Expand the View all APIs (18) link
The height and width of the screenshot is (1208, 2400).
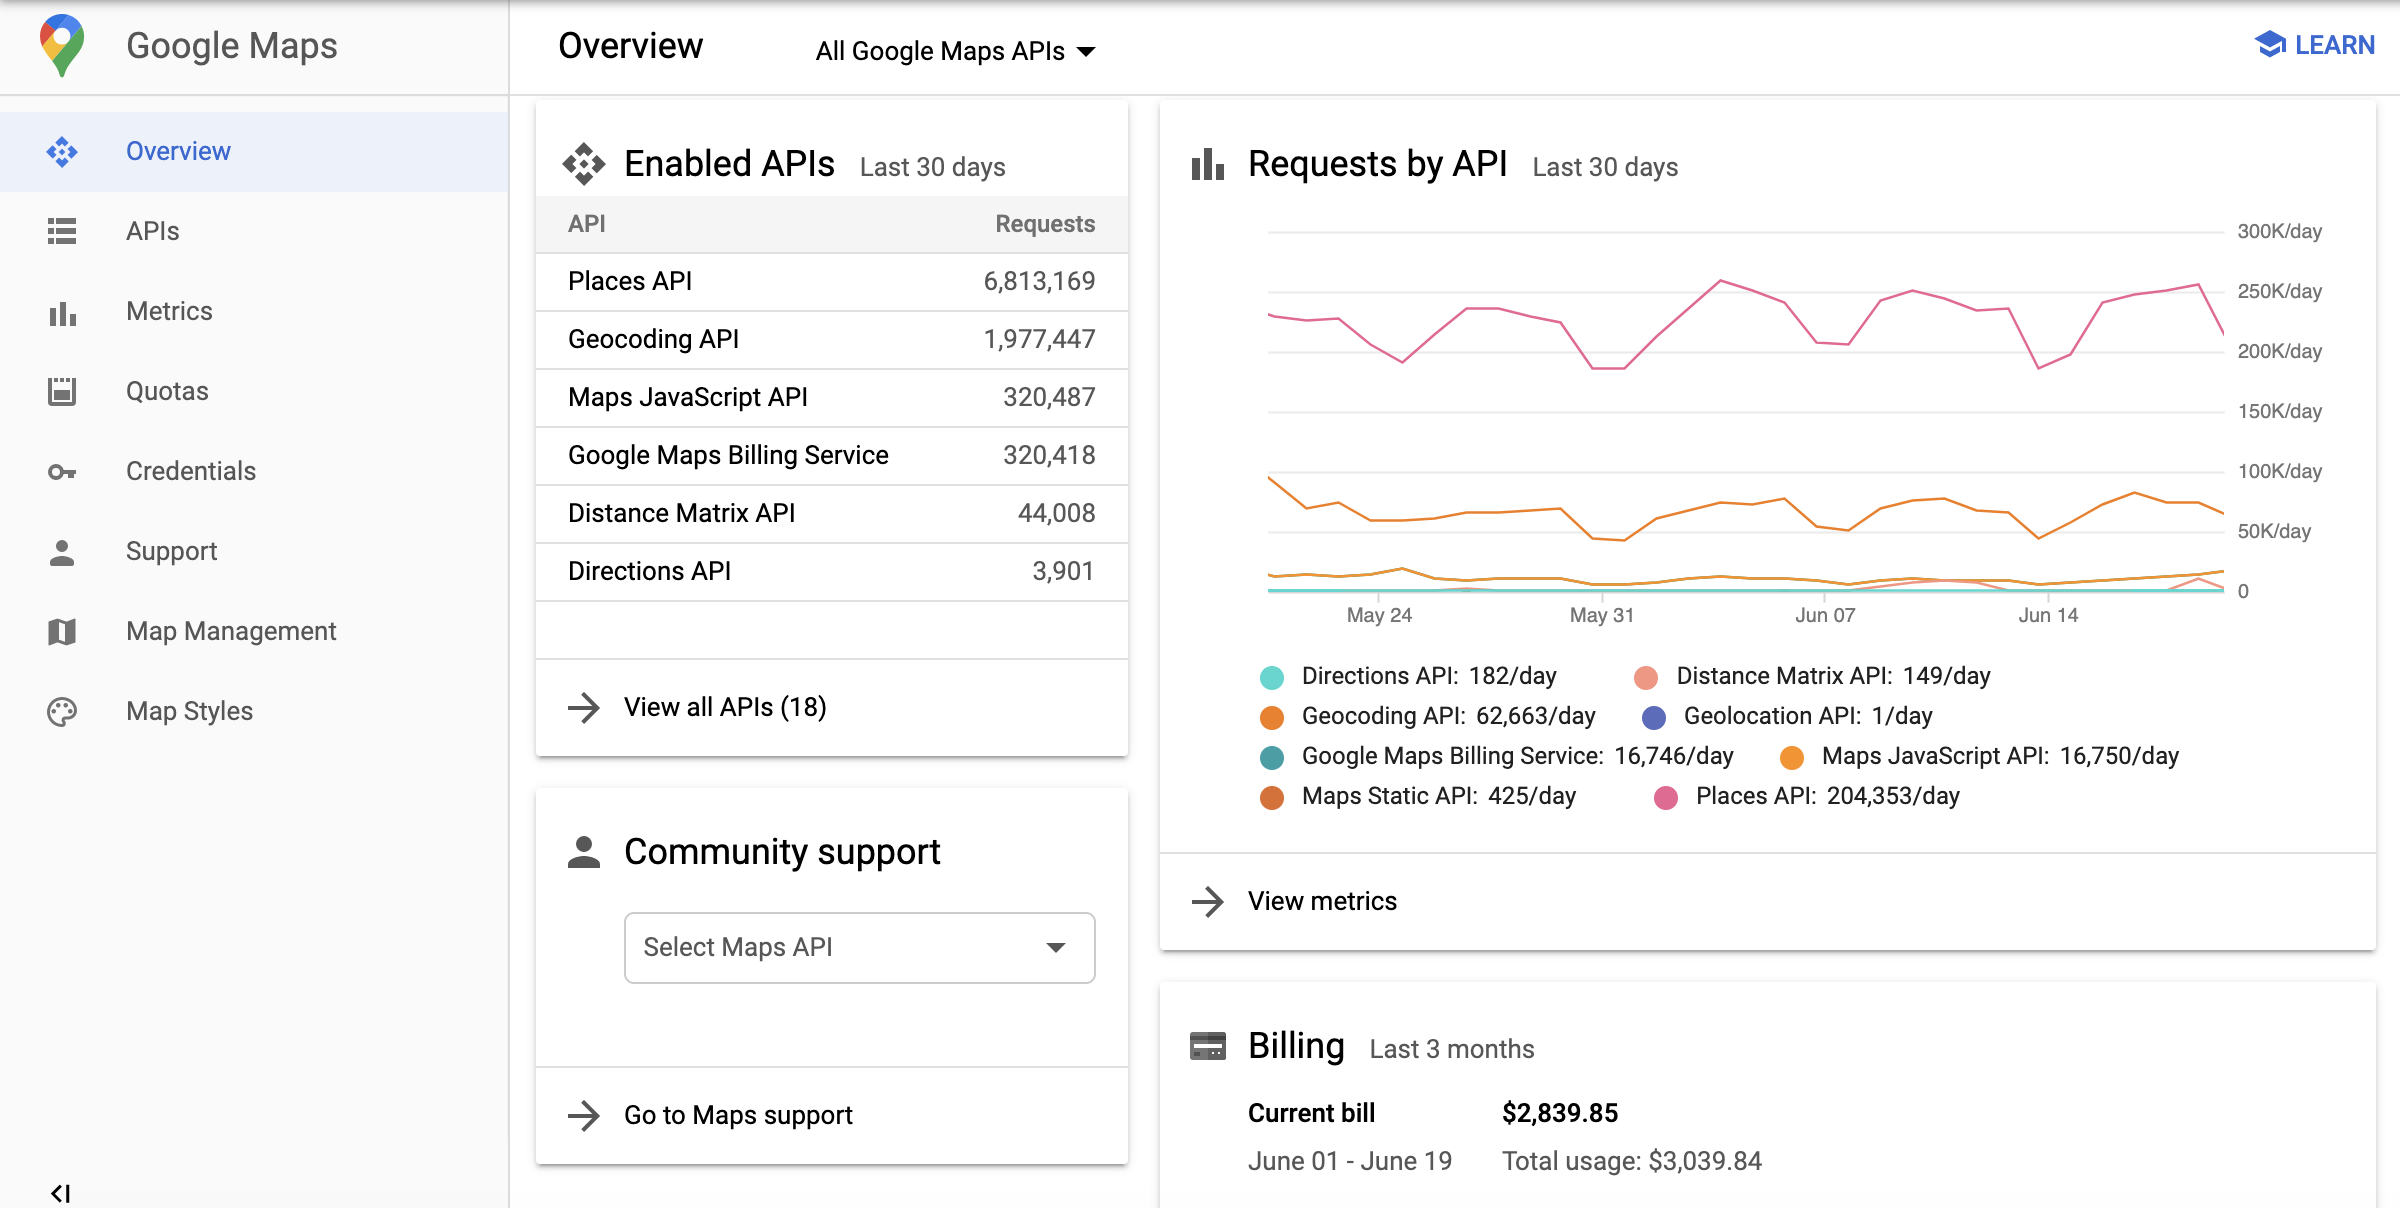coord(724,707)
